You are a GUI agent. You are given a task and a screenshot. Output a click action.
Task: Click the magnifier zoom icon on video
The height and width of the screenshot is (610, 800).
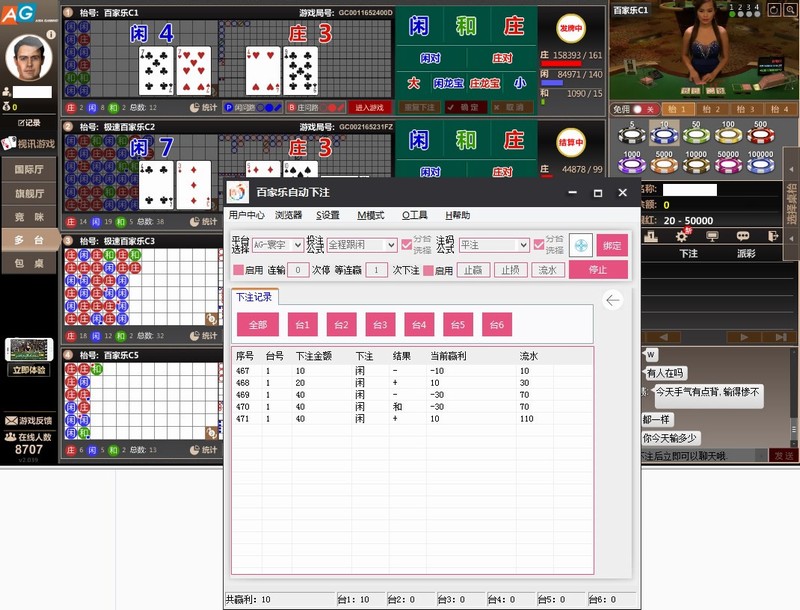pos(789,9)
